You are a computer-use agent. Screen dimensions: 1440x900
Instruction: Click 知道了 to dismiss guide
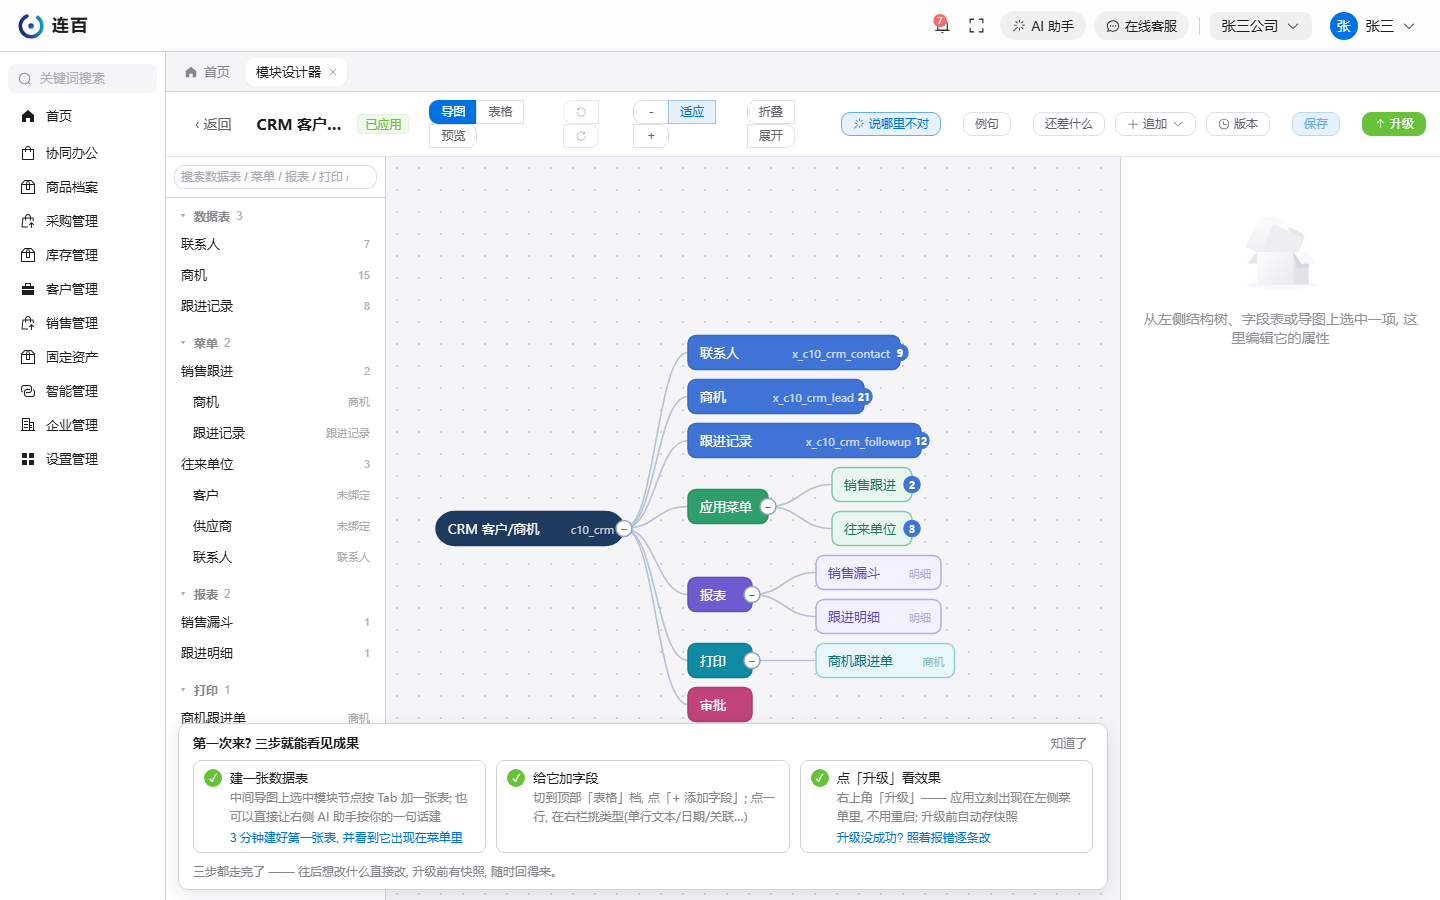[x=1068, y=743]
